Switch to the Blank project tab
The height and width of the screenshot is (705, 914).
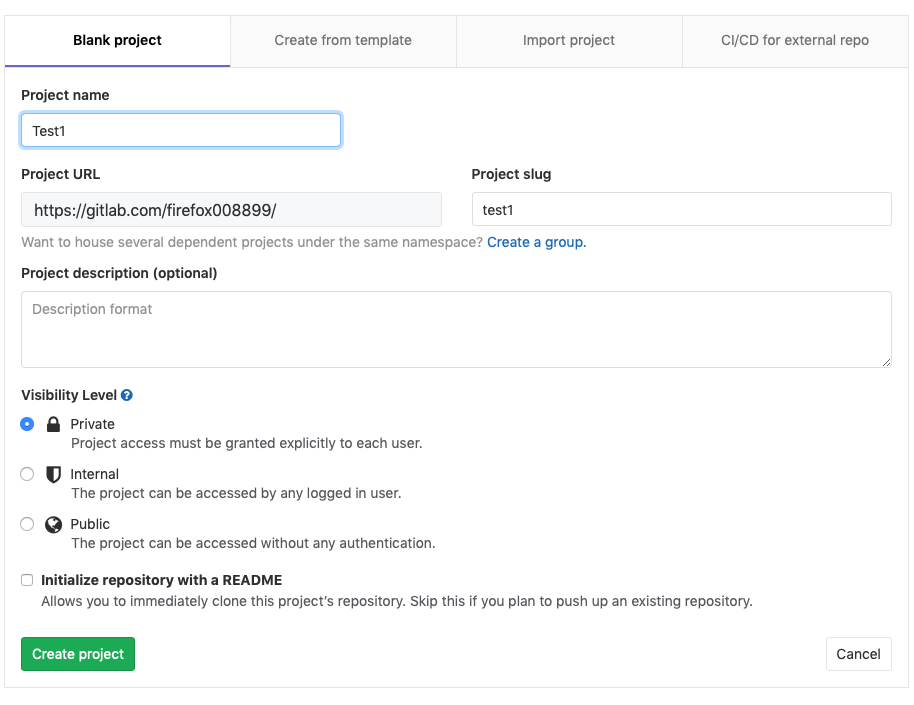pos(117,41)
